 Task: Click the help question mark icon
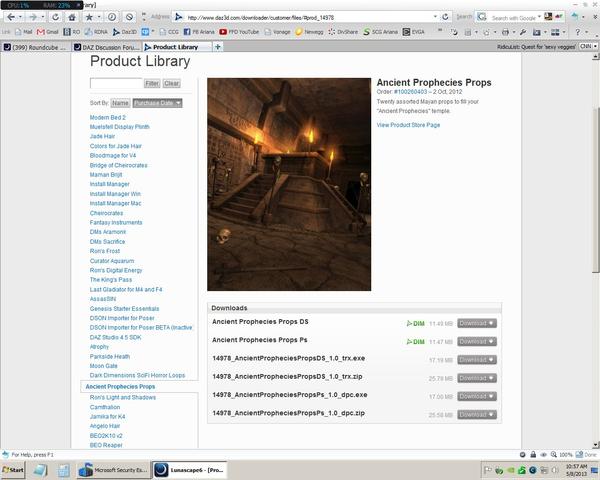577,32
